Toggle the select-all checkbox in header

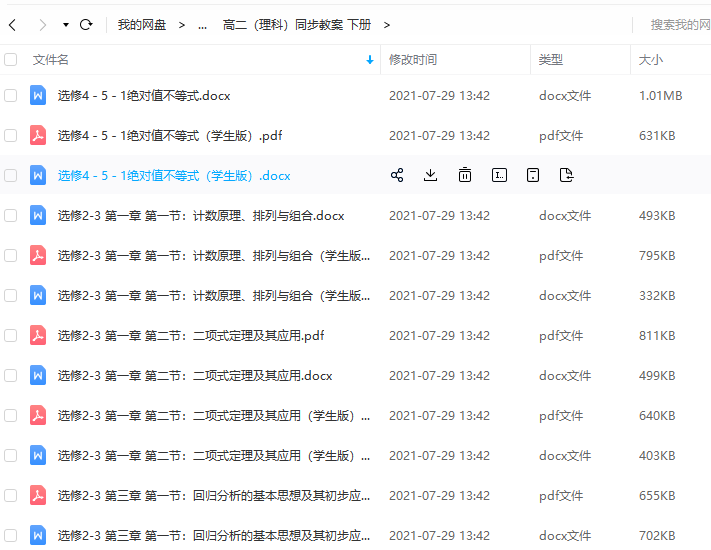[x=11, y=60]
